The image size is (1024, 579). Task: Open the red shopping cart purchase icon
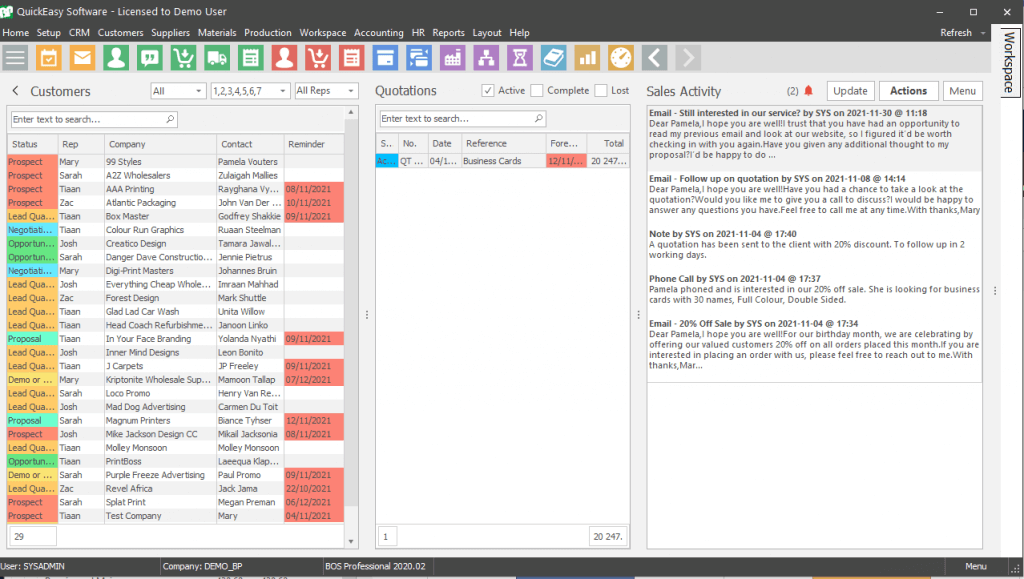[x=317, y=58]
